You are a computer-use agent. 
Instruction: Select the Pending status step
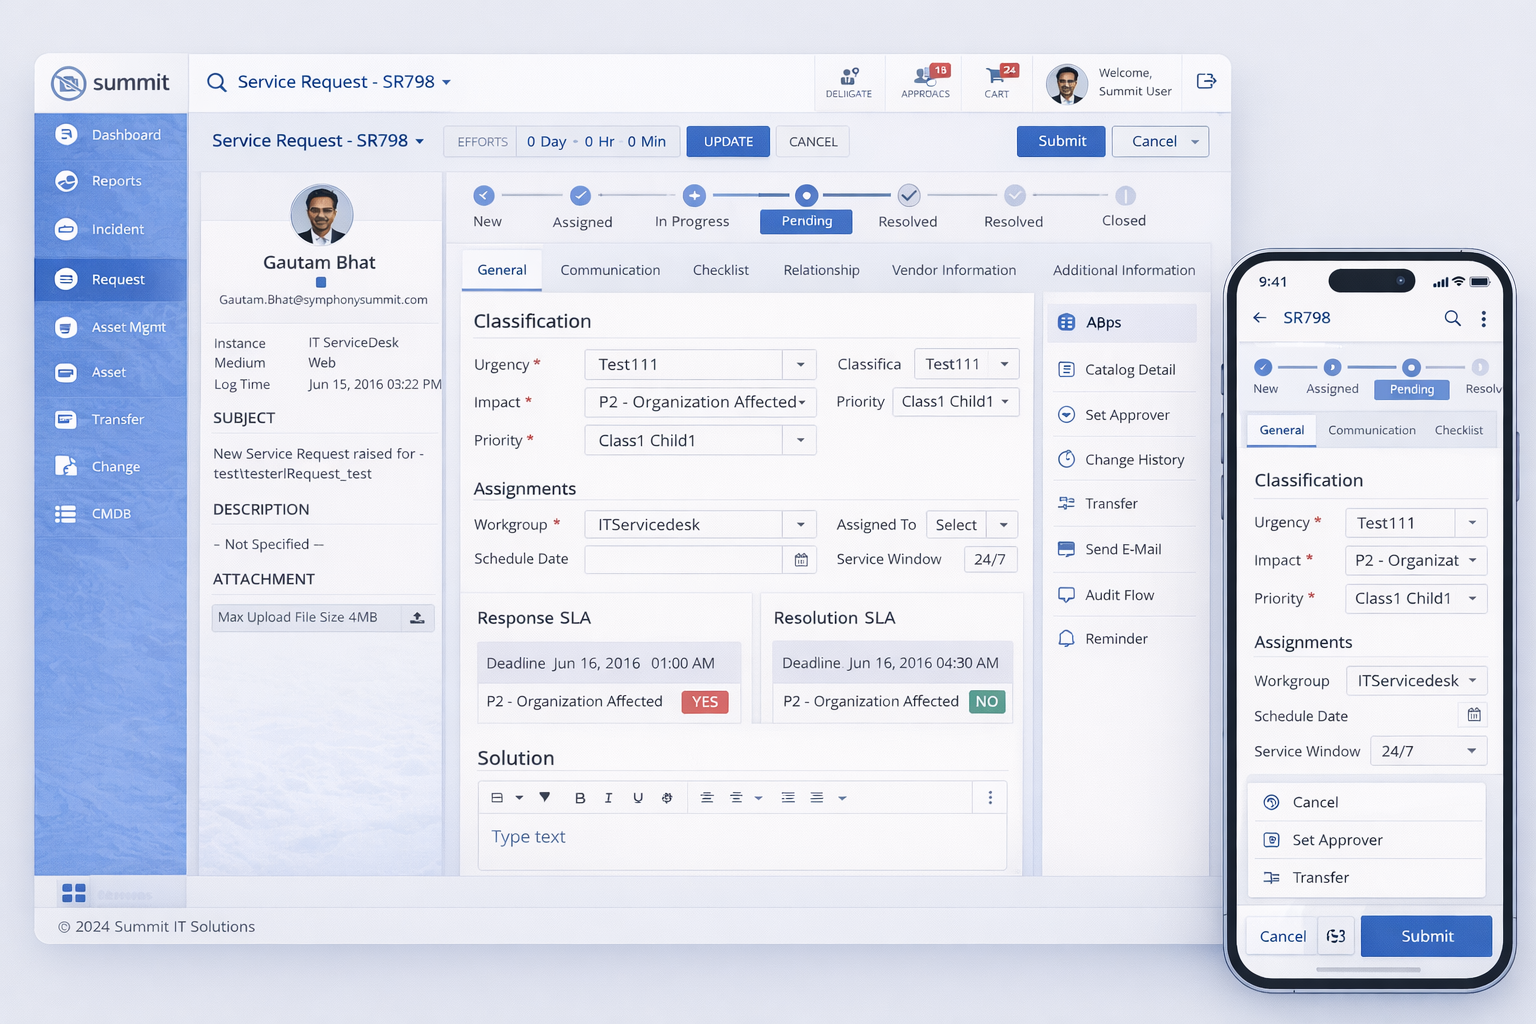click(806, 221)
